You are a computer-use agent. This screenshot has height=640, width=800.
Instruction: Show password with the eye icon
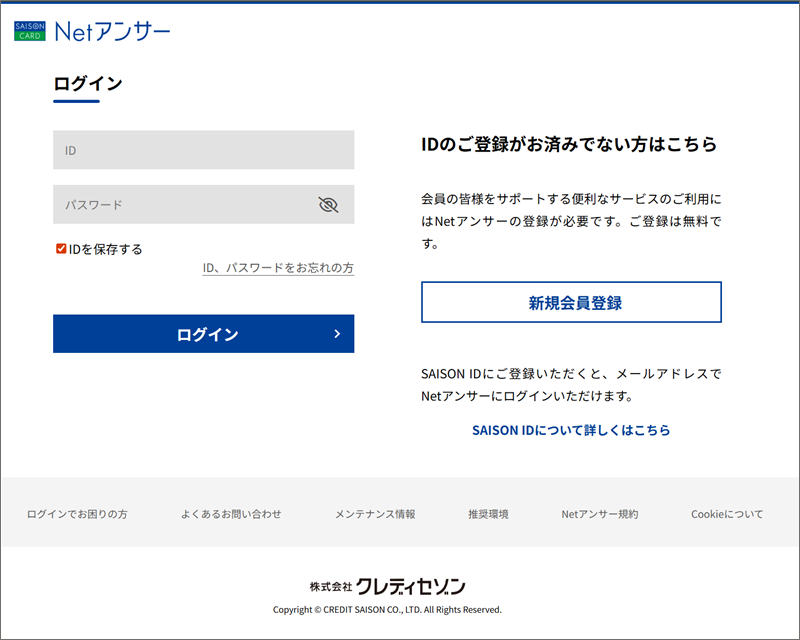pyautogui.click(x=328, y=205)
